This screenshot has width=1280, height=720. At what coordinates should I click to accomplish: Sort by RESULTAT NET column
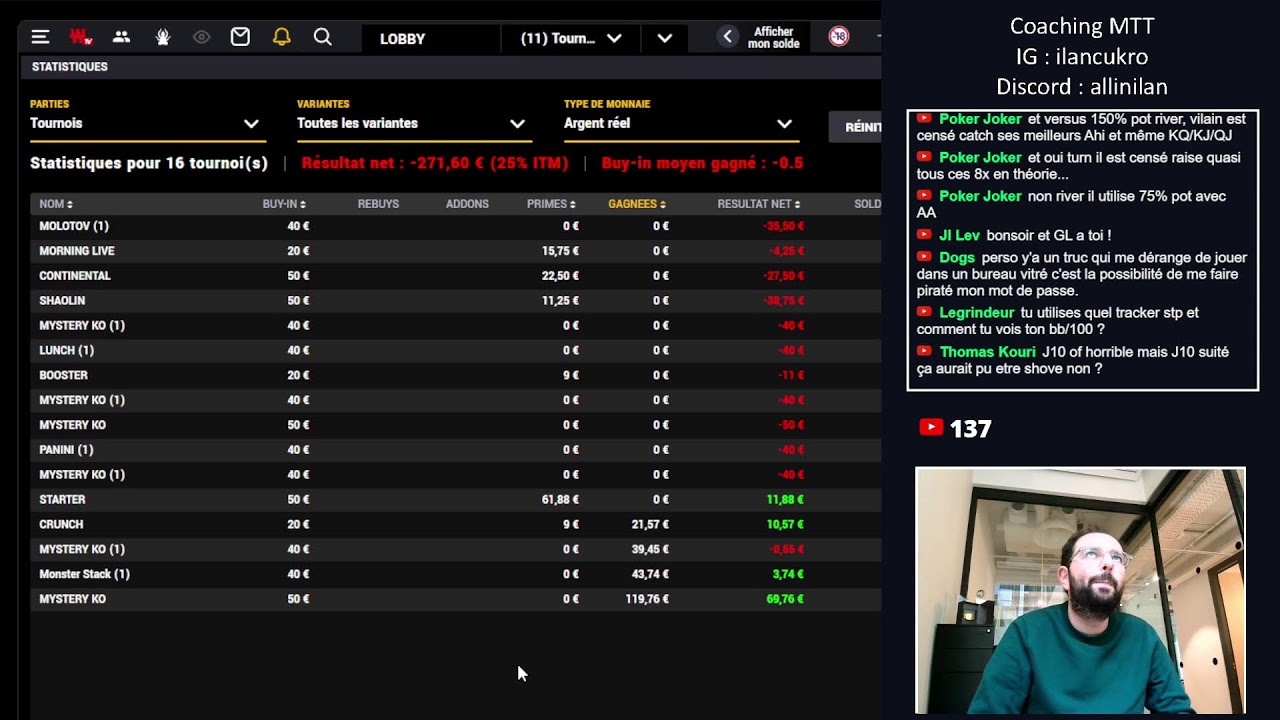pyautogui.click(x=759, y=204)
